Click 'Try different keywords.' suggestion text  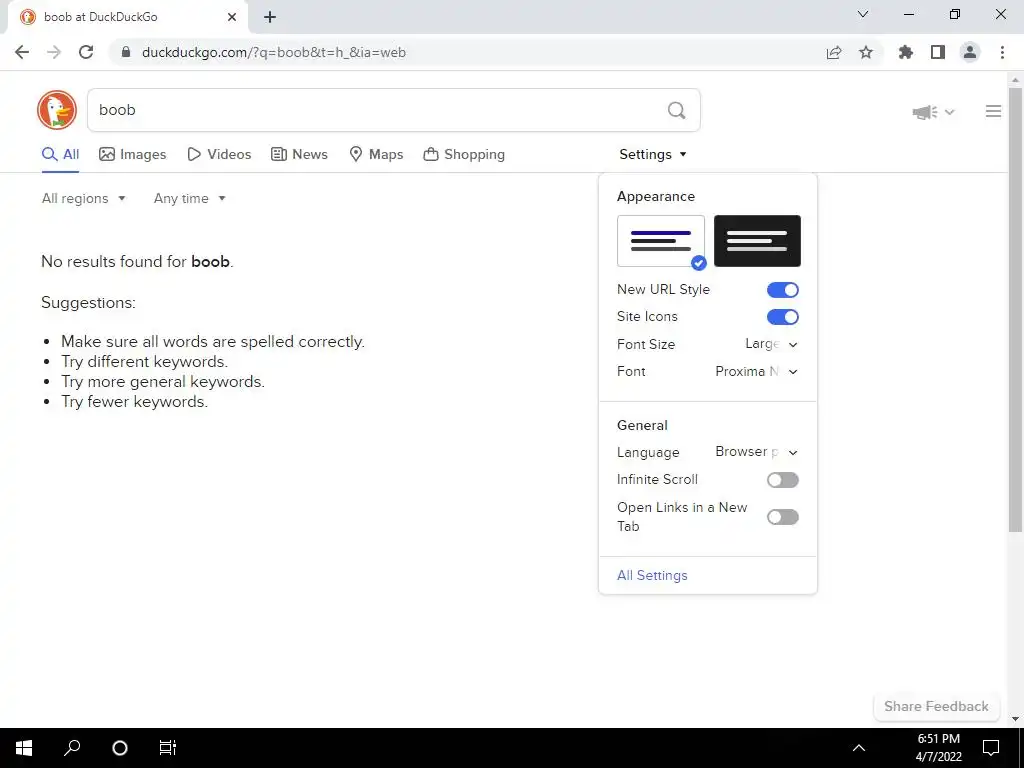click(x=144, y=362)
